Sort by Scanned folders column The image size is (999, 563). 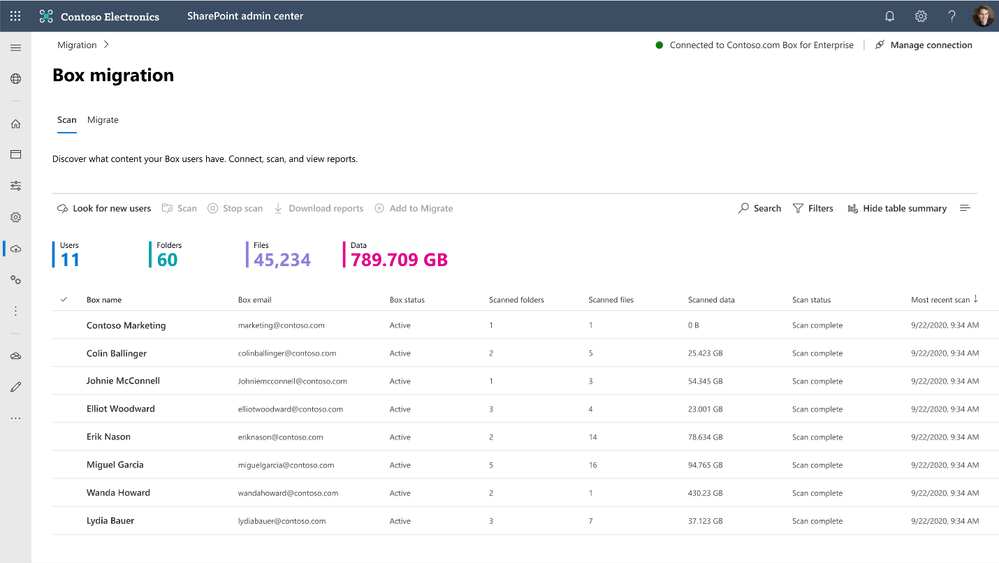tap(517, 300)
